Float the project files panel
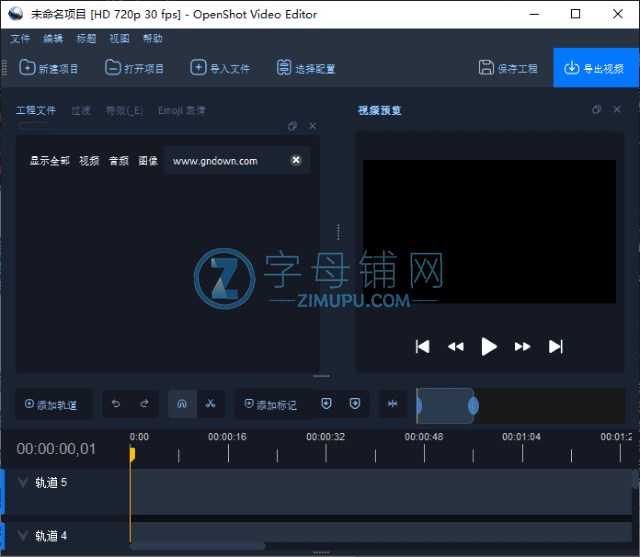 coord(292,126)
